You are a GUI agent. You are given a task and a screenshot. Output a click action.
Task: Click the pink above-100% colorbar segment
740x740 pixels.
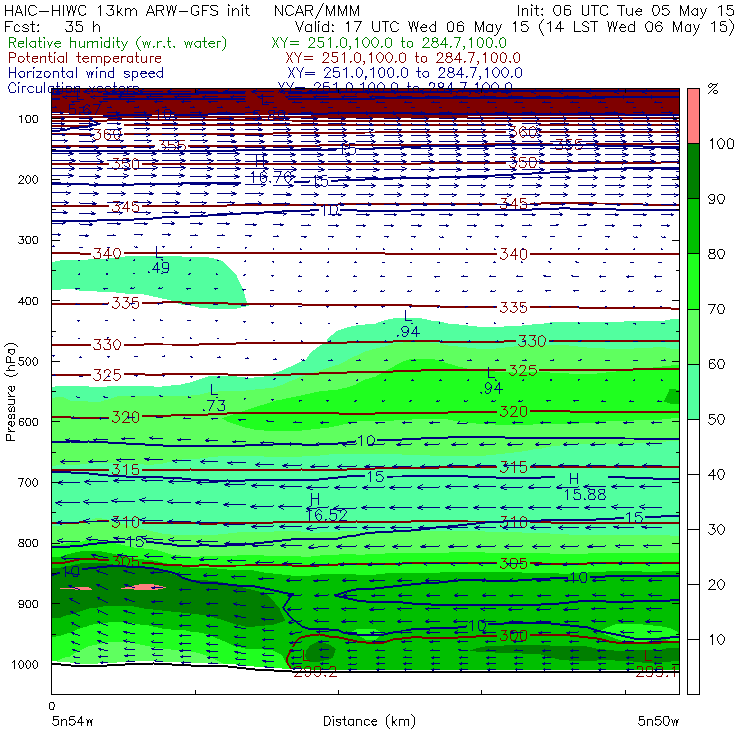[693, 116]
